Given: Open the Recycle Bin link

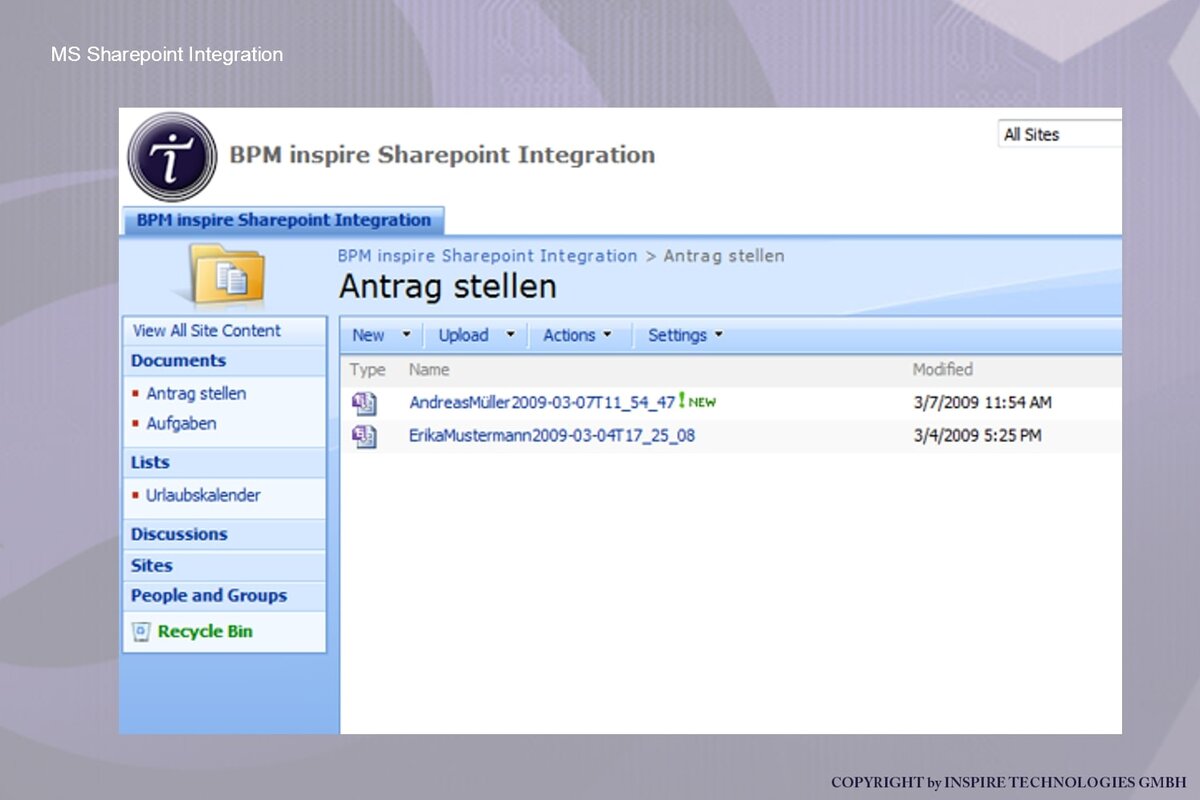Looking at the screenshot, I should [205, 631].
